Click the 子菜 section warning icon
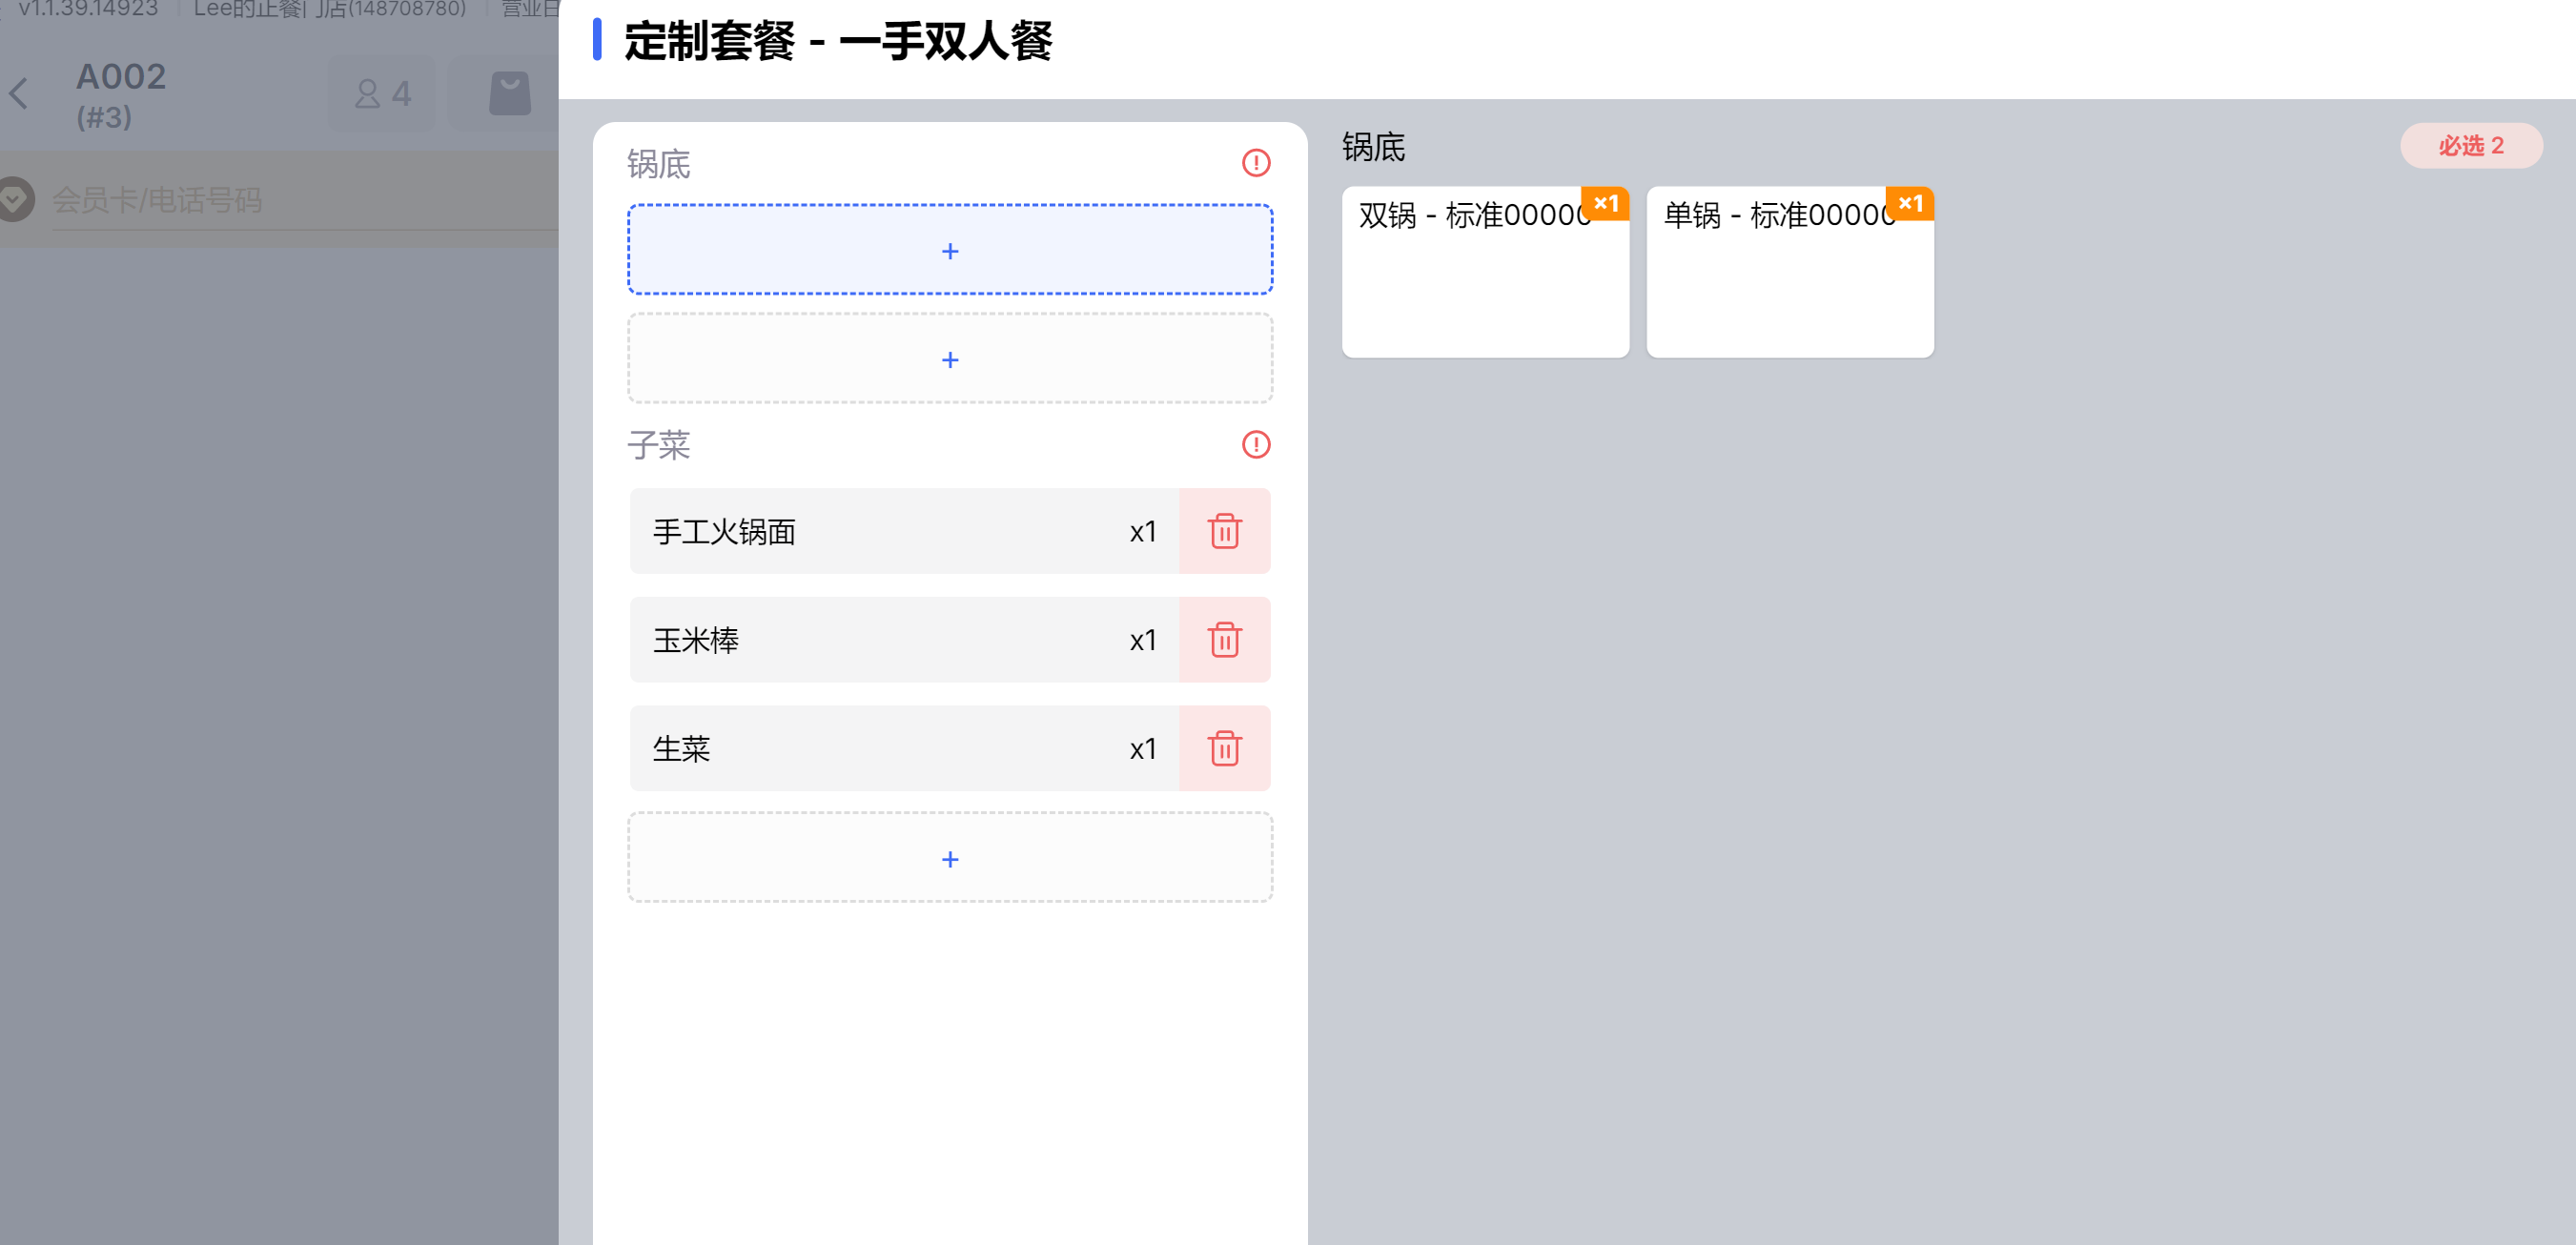Screen dimensions: 2576x1245 click(x=1255, y=444)
